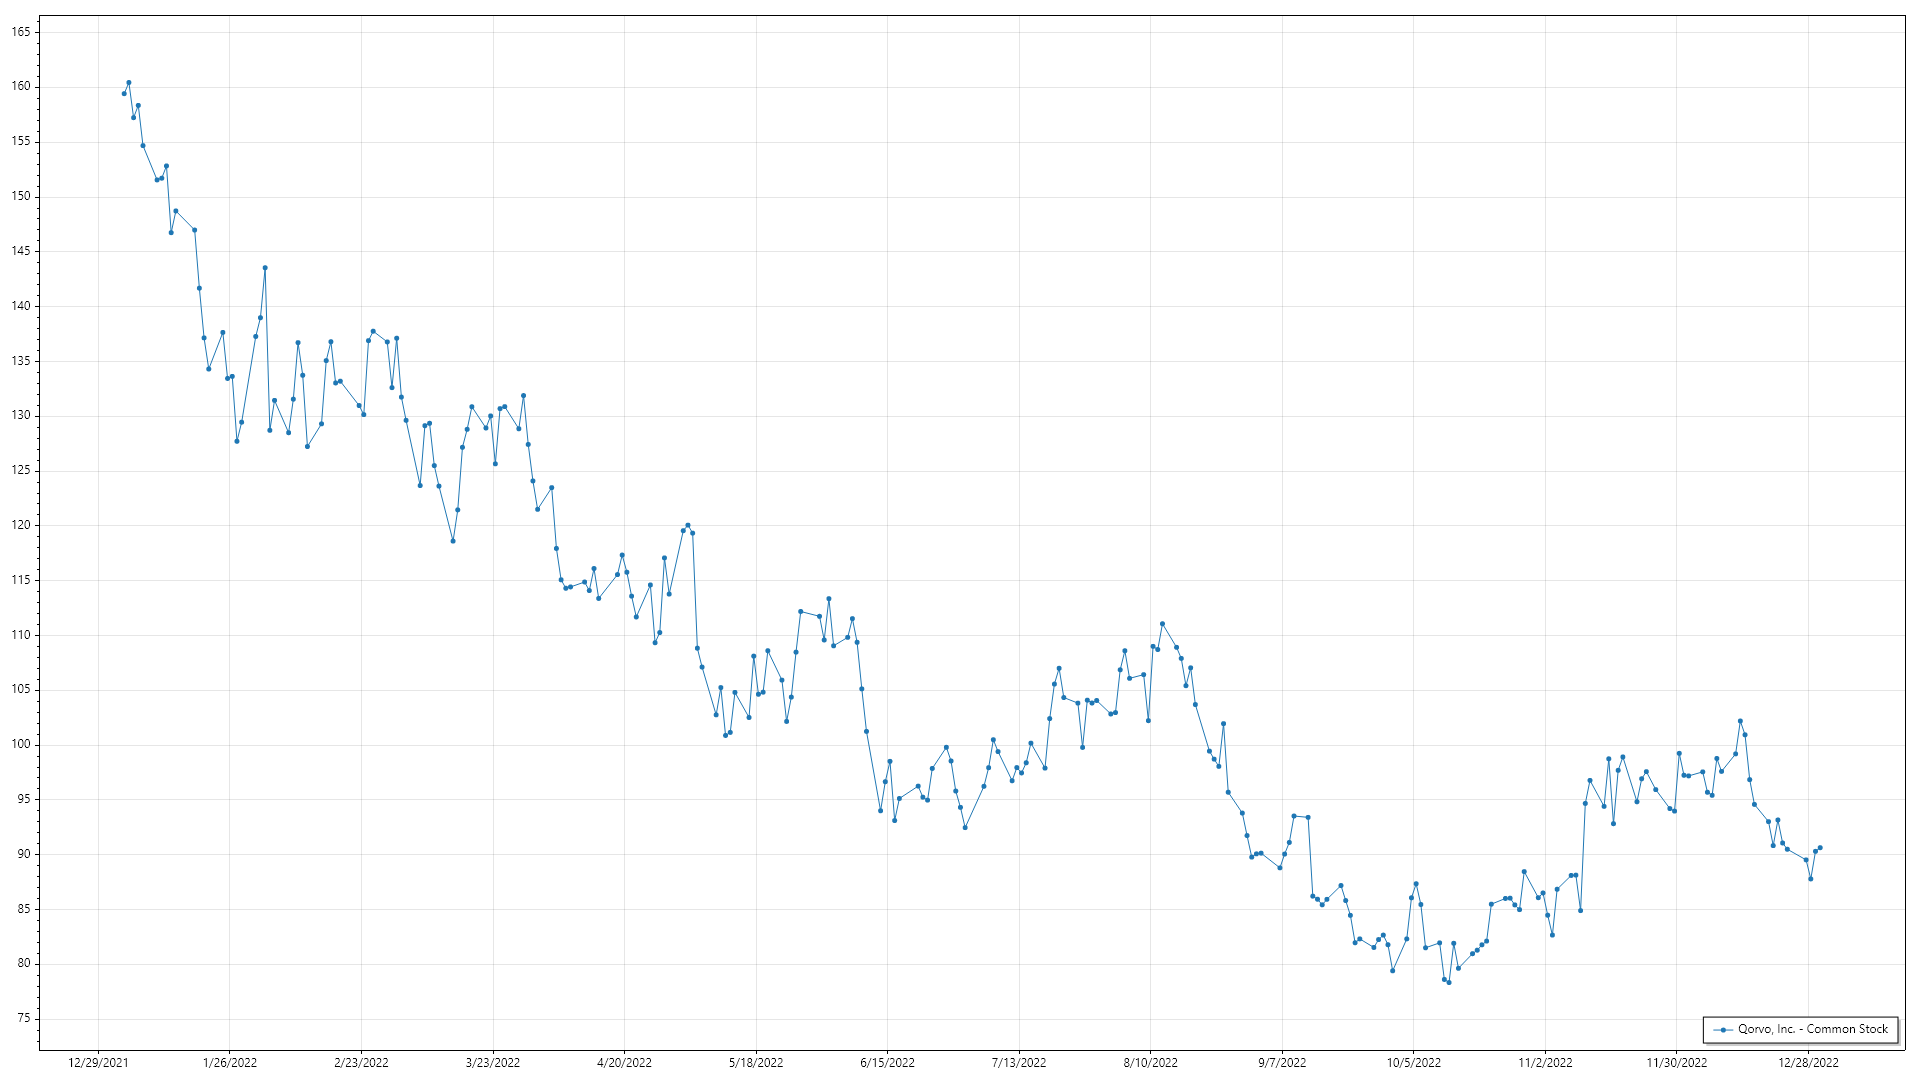The width and height of the screenshot is (1920, 1080).
Task: Select the 3/23/2022 x-axis date label
Action: (493, 1063)
